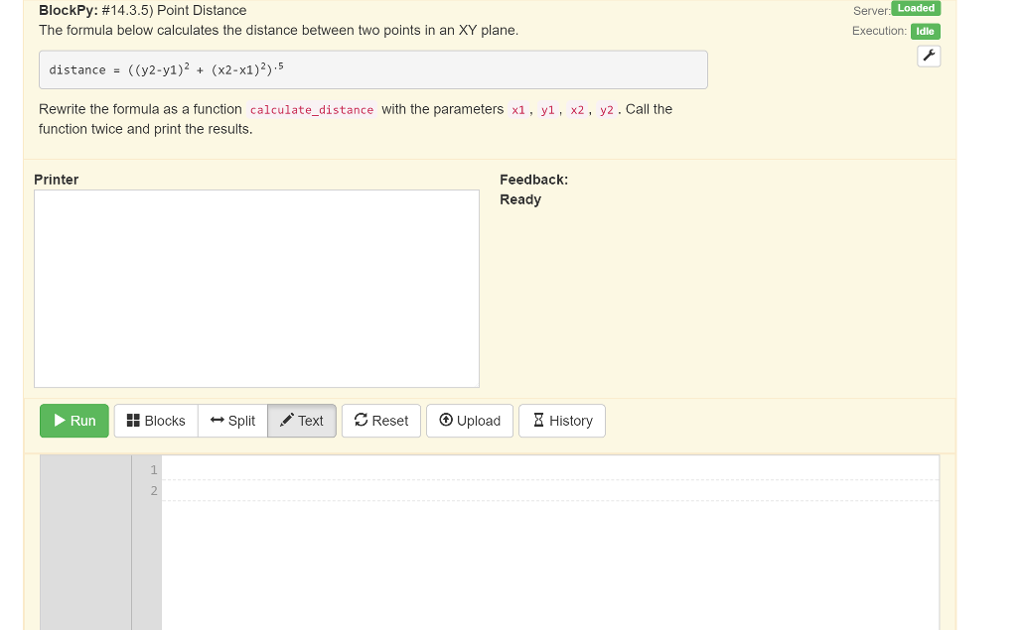Click the Execution Idle status badge
Image resolution: width=1024 pixels, height=630 pixels.
tap(924, 31)
